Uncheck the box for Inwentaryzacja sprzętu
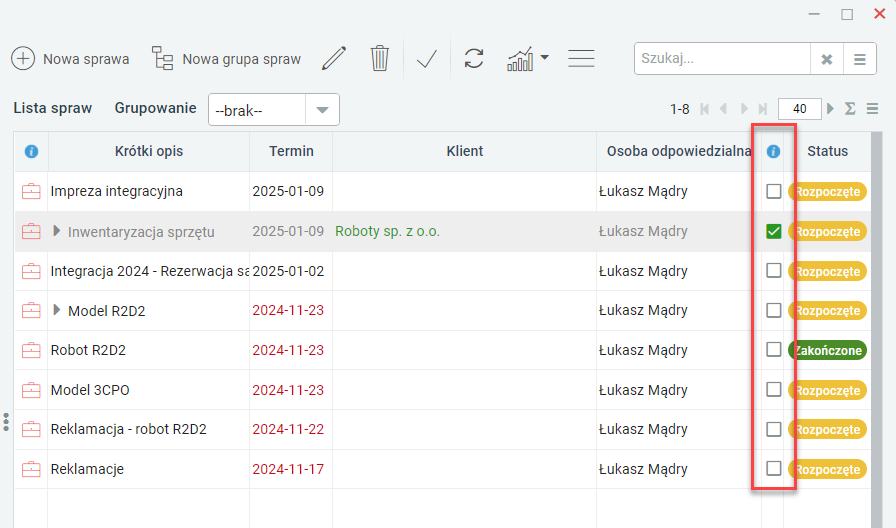896x528 pixels. pos(773,231)
